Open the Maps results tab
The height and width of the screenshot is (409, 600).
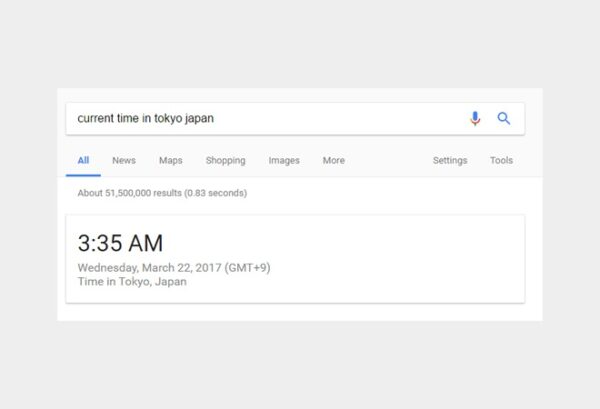pyautogui.click(x=170, y=161)
